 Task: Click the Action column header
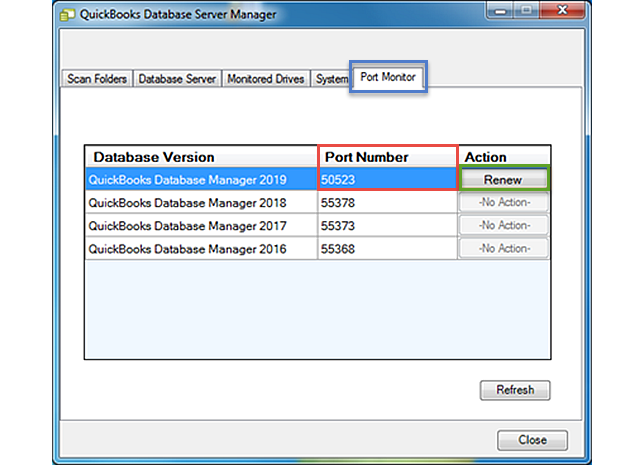tap(504, 157)
